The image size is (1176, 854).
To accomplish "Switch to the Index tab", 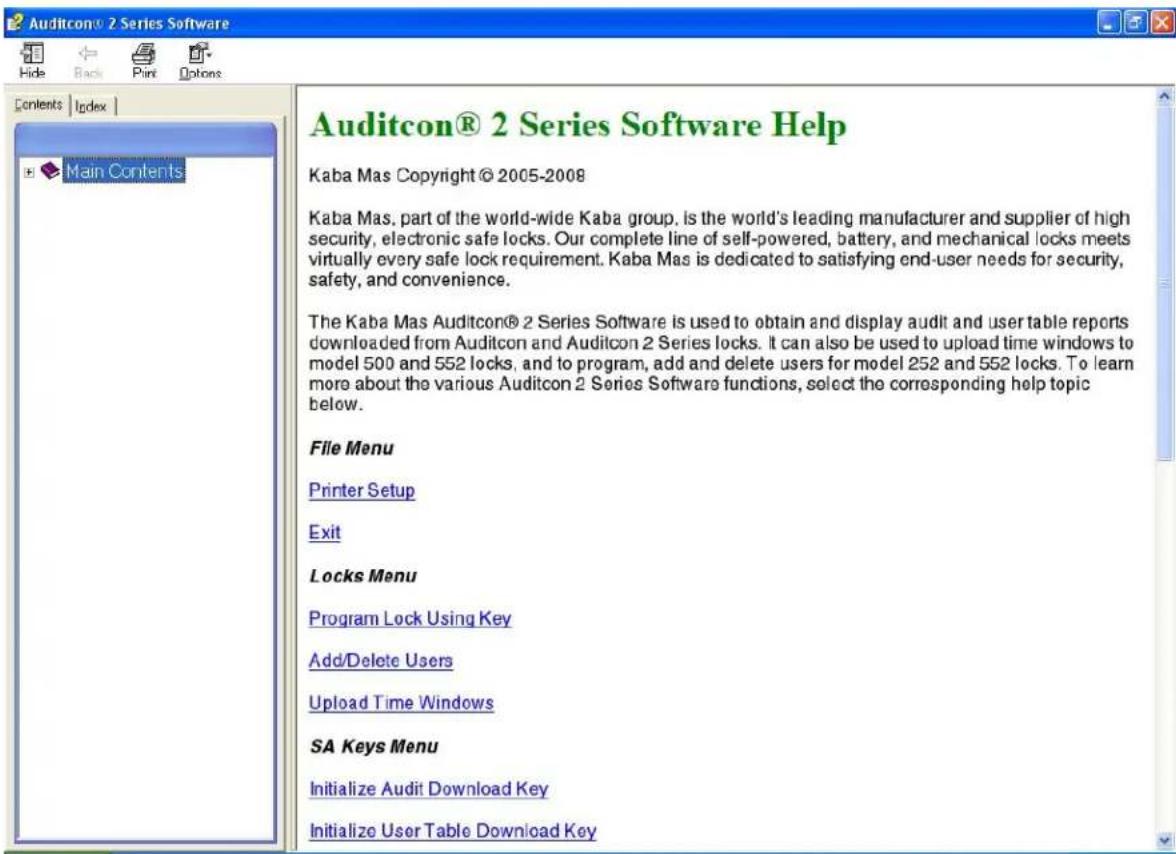I will point(91,106).
